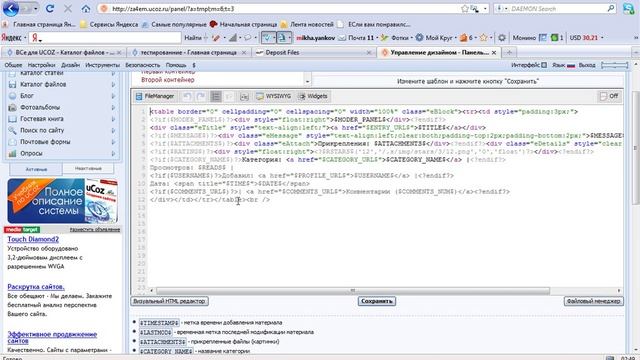Undo the last edit in the code editor
Screen dimensions: 640x360
(x=187, y=96)
